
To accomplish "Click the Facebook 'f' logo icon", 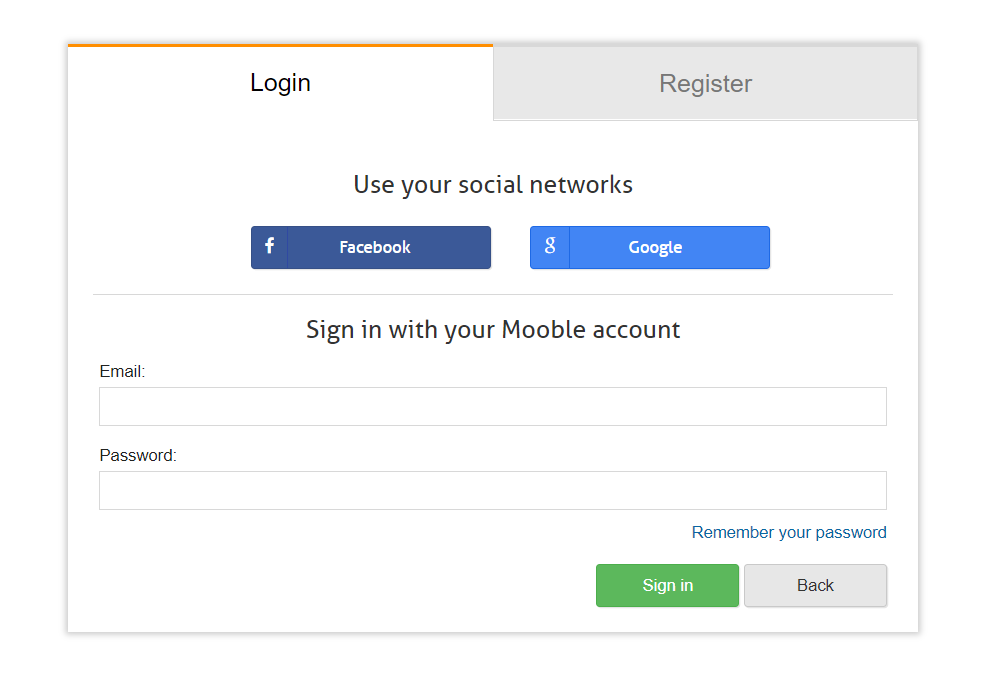I will (270, 245).
